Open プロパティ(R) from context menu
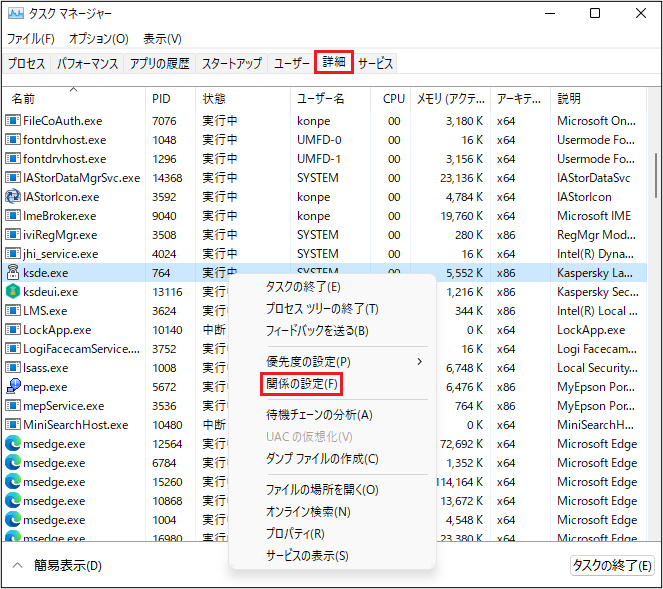 [x=295, y=534]
